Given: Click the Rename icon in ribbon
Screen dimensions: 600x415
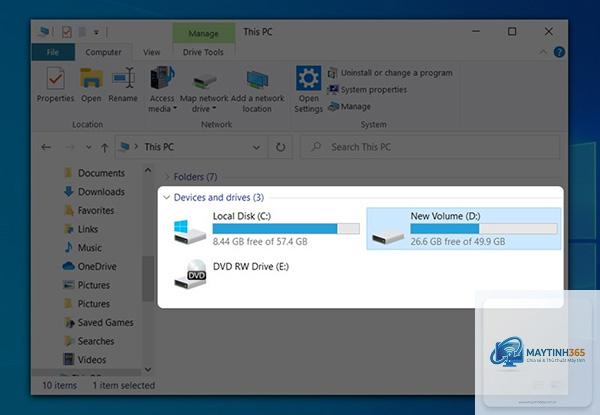Looking at the screenshot, I should tap(123, 78).
